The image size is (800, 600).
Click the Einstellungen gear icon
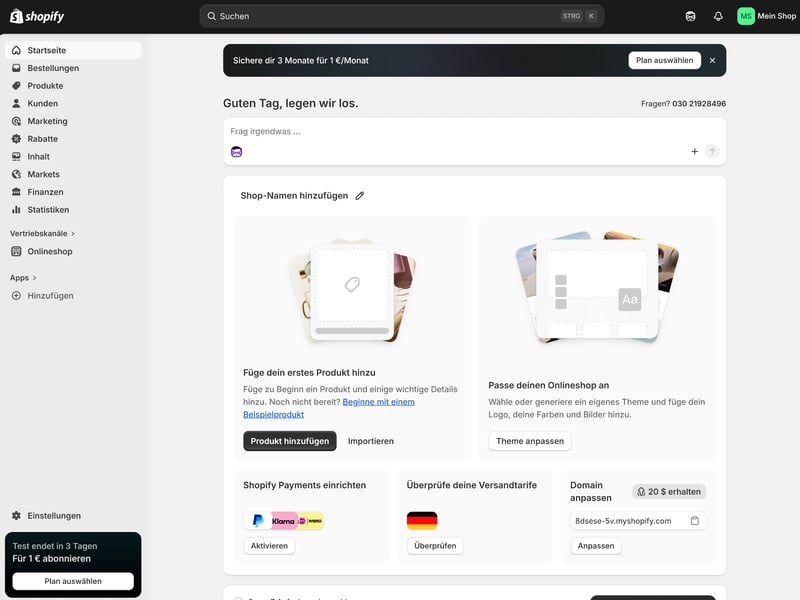[16, 515]
